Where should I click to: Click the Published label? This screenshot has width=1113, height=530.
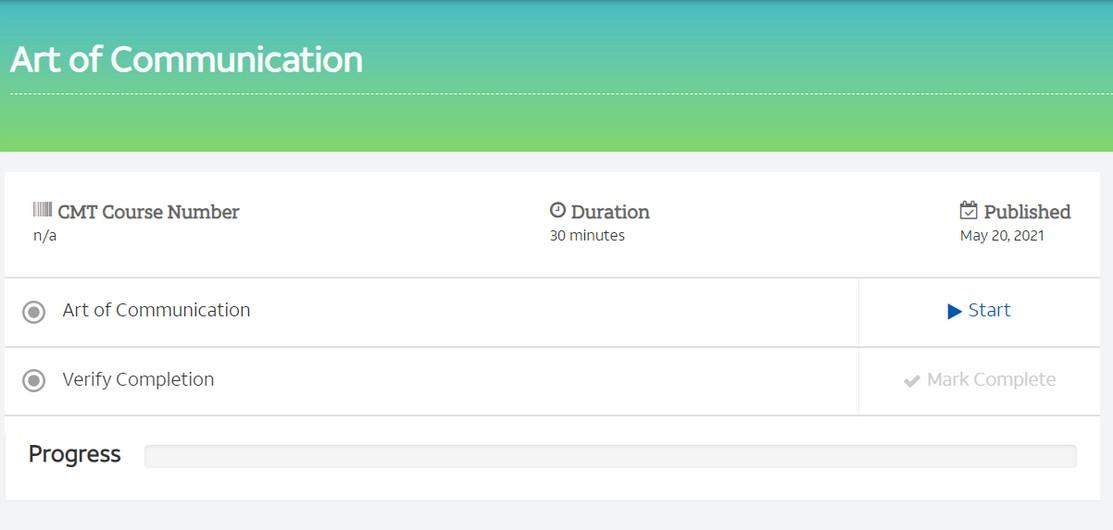click(x=1027, y=212)
